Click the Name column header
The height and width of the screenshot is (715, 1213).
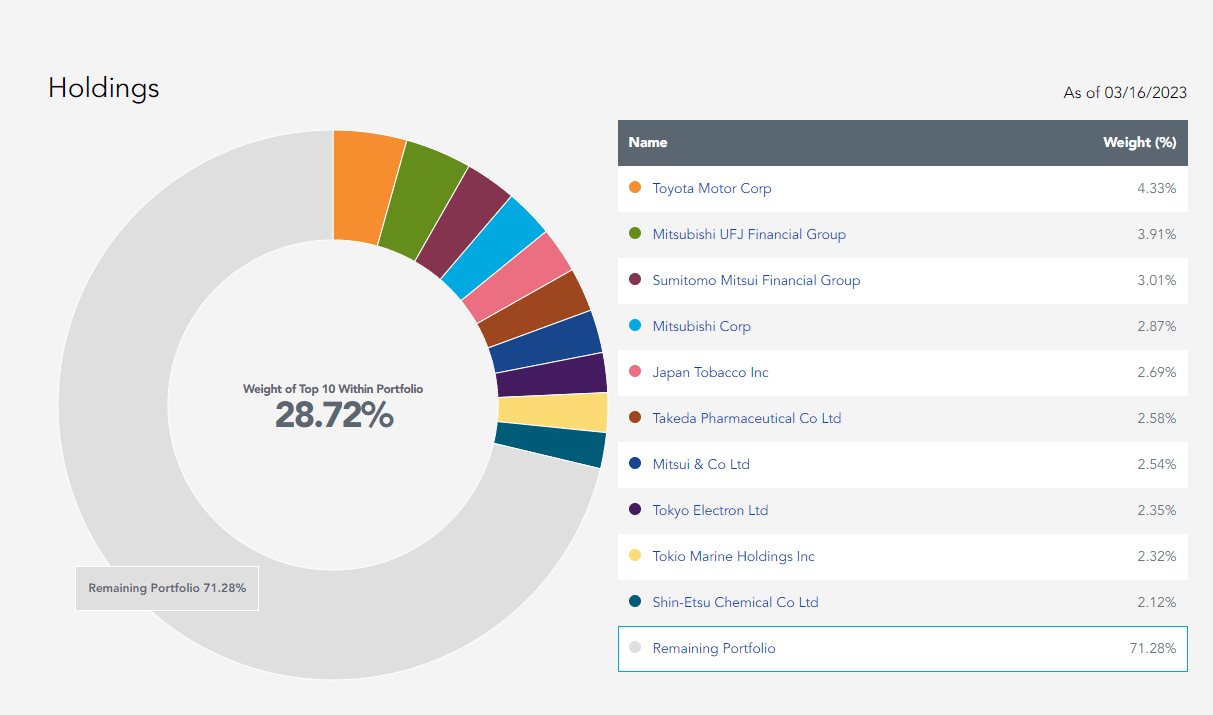(647, 142)
